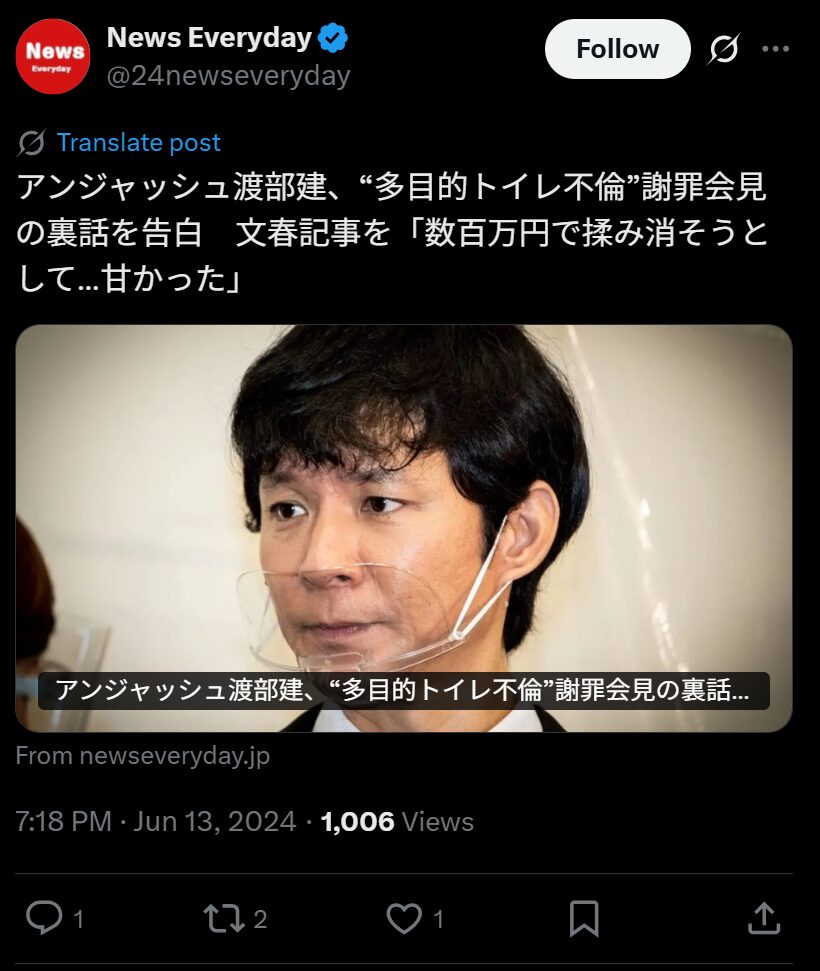Click the blue verified checkmark badge
Viewport: 820px width, 971px height.
pos(333,38)
